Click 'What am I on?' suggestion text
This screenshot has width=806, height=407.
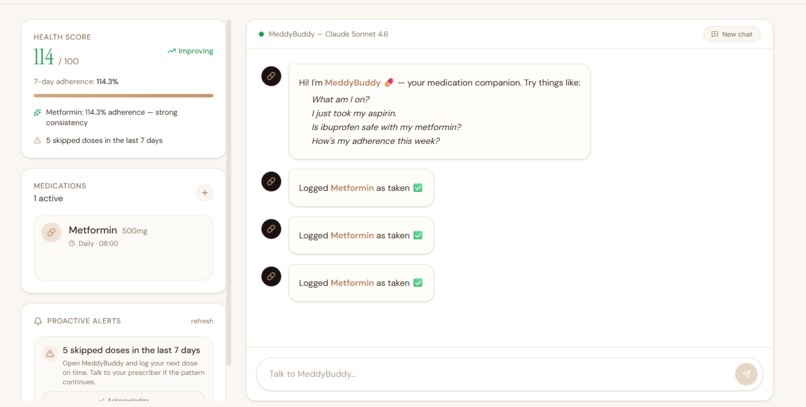(340, 99)
